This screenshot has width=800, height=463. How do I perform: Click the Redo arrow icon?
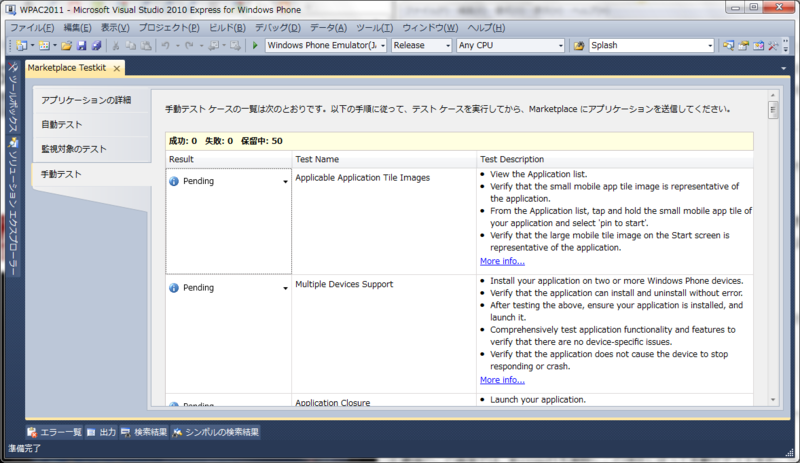189,45
